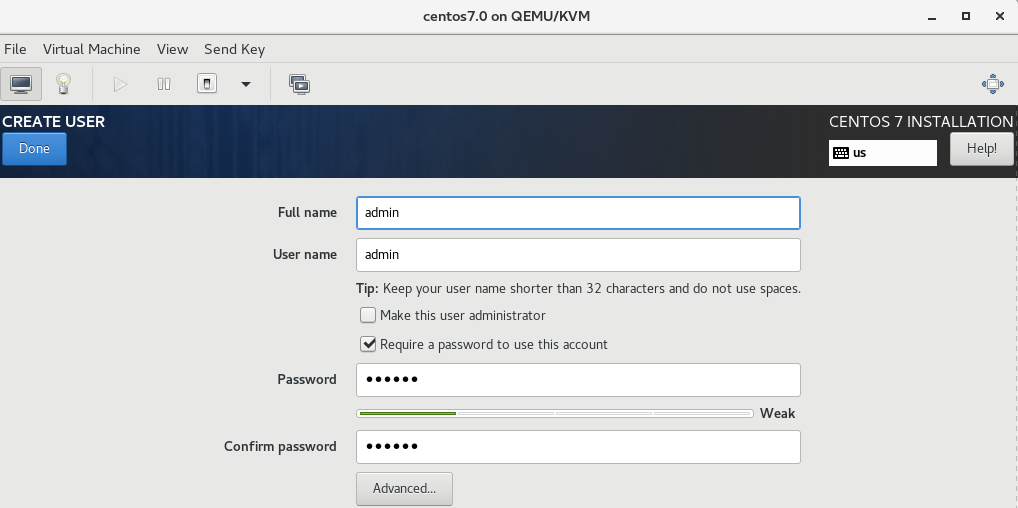Image resolution: width=1018 pixels, height=508 pixels.
Task: Click the blue Done button
Action: (x=34, y=149)
